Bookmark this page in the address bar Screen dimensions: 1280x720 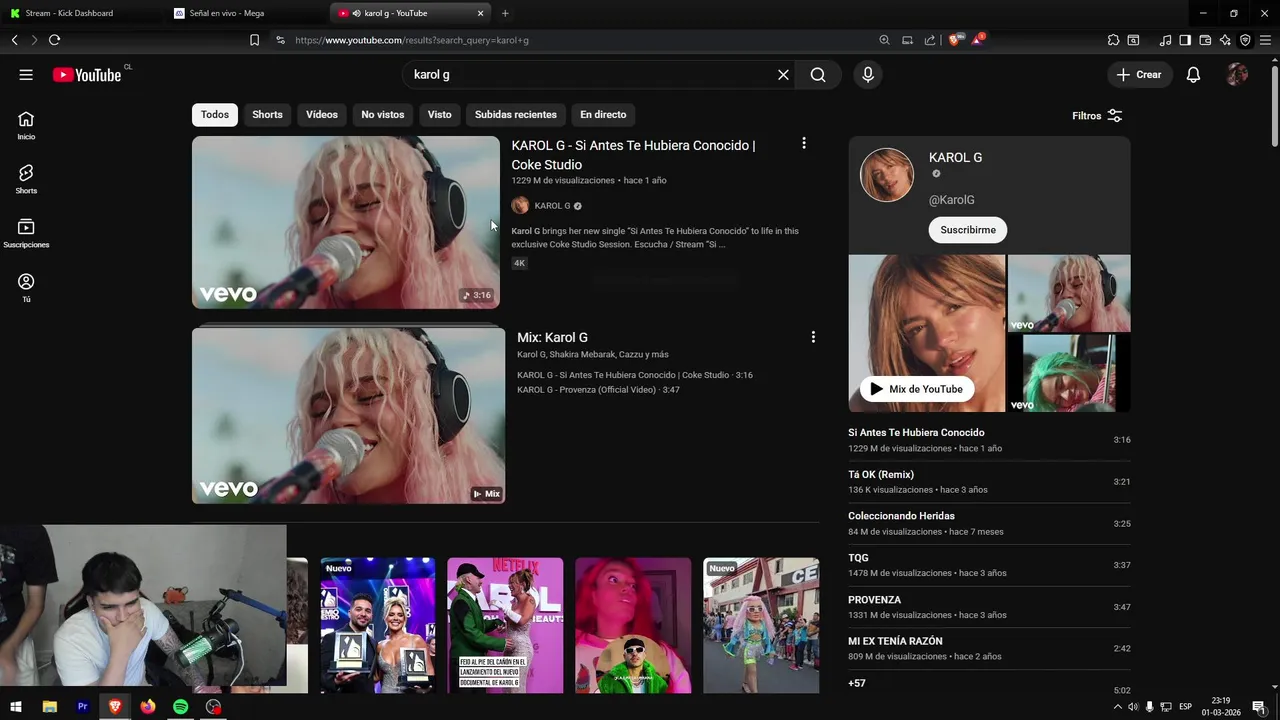pyautogui.click(x=254, y=40)
